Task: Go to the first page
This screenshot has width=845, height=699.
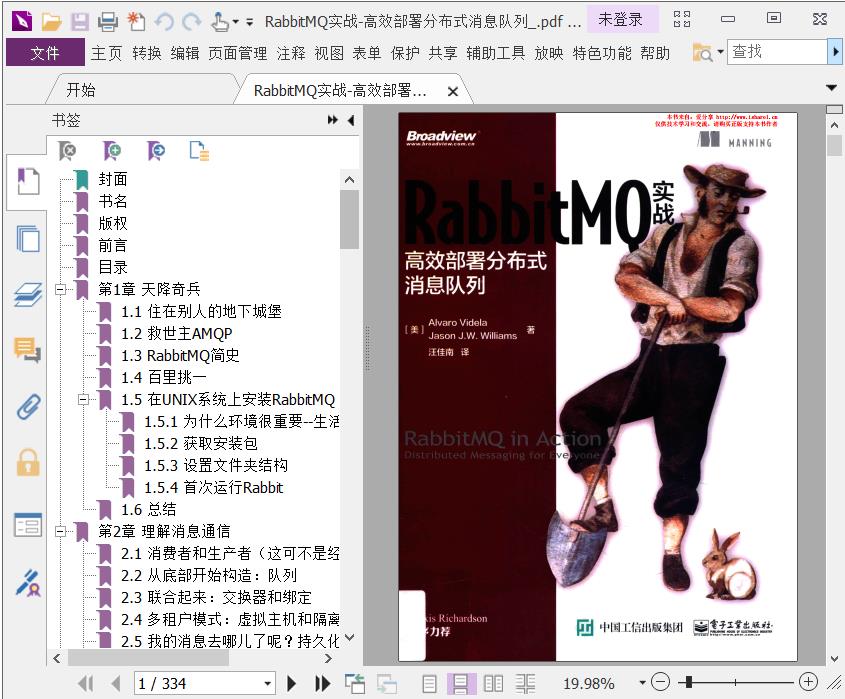Action: pyautogui.click(x=85, y=683)
